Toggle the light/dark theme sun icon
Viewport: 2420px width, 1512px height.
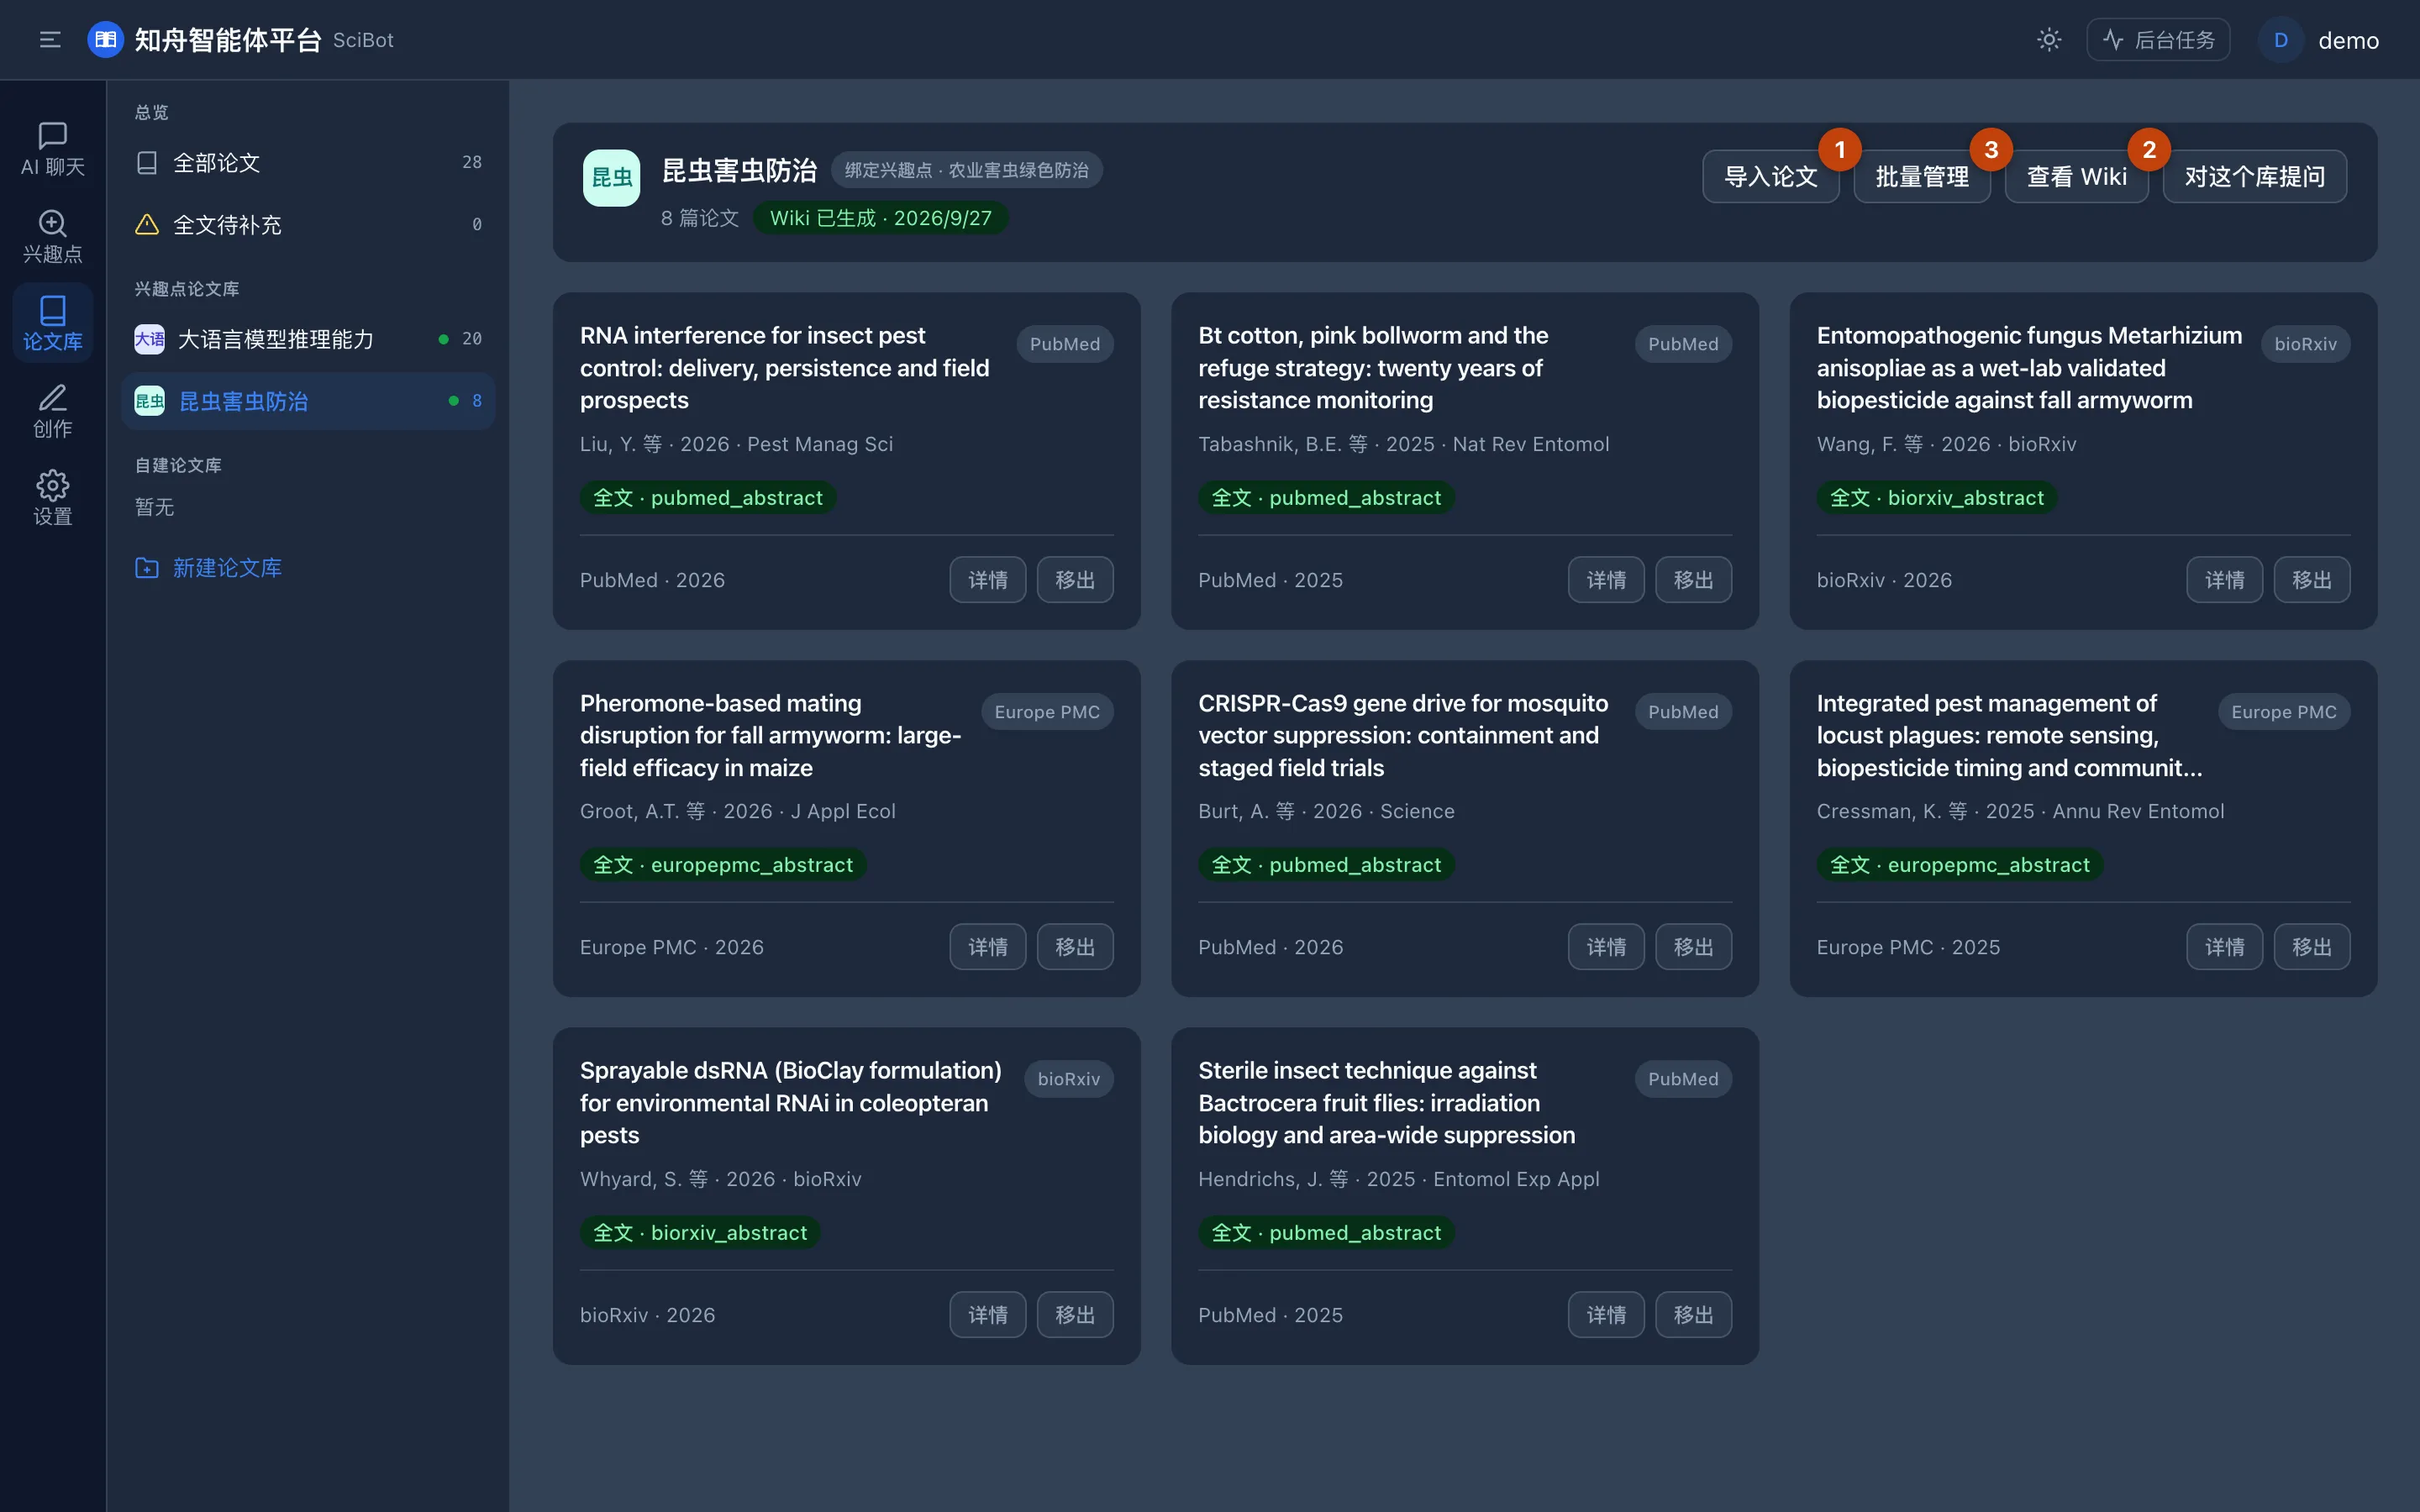(2049, 40)
